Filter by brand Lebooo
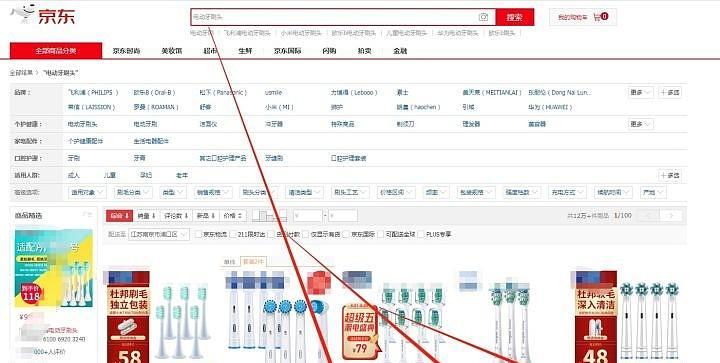Screen dimensions: 720x363 (354, 92)
